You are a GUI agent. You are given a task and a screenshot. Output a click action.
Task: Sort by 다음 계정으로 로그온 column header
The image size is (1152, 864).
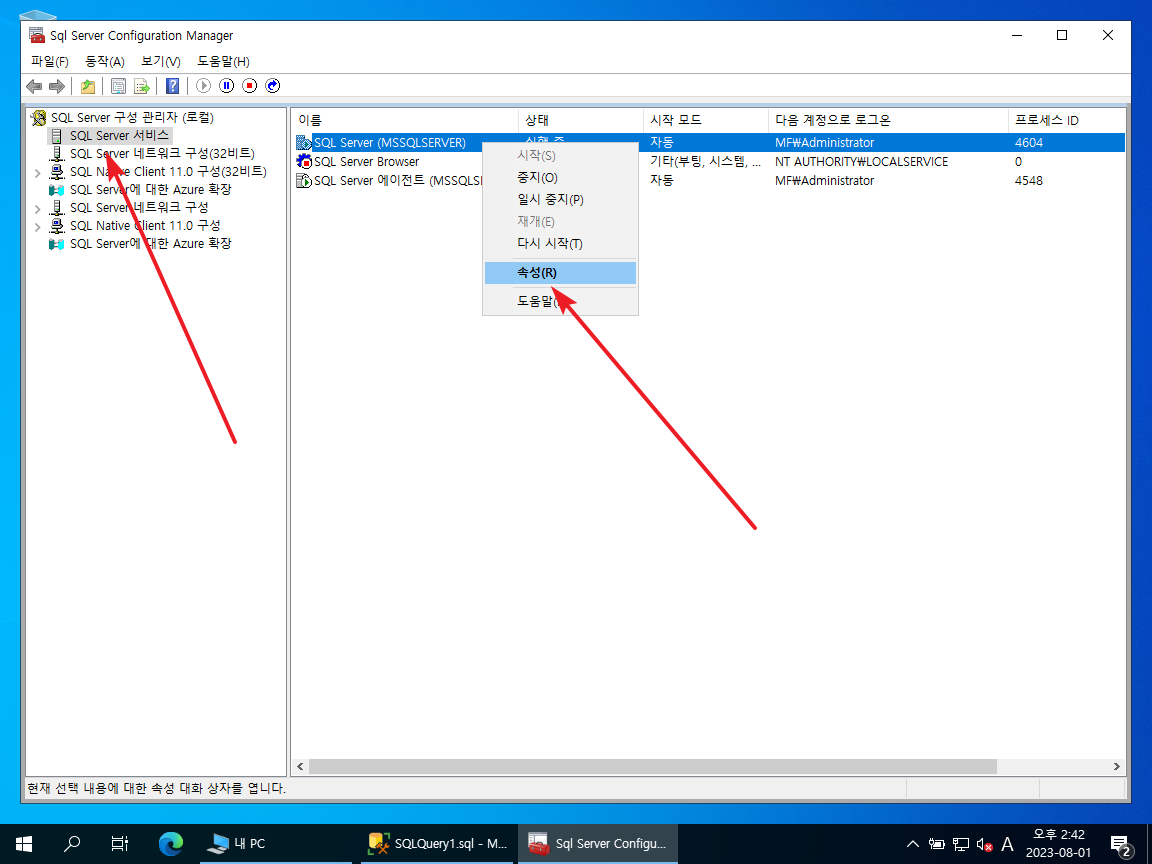point(888,120)
